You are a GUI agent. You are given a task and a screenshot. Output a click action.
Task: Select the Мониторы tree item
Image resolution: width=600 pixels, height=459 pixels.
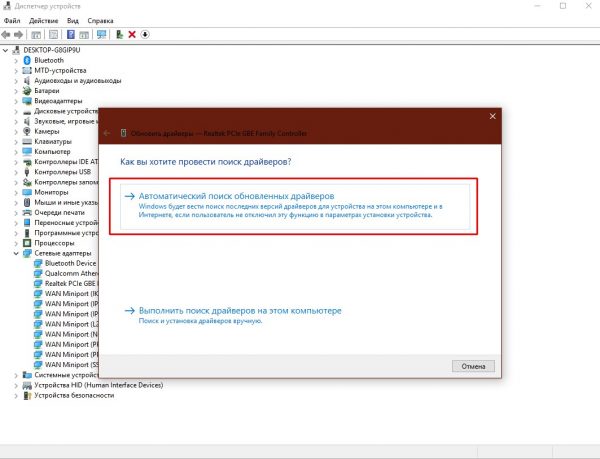(51, 192)
